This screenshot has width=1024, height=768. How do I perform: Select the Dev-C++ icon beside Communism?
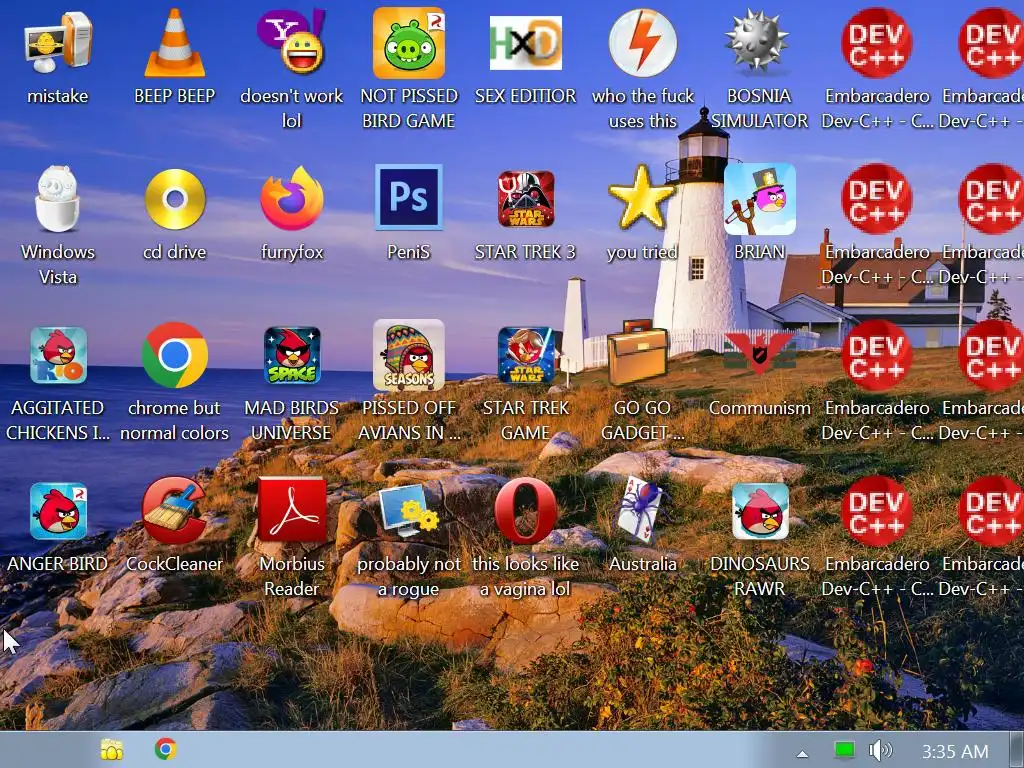coord(876,355)
